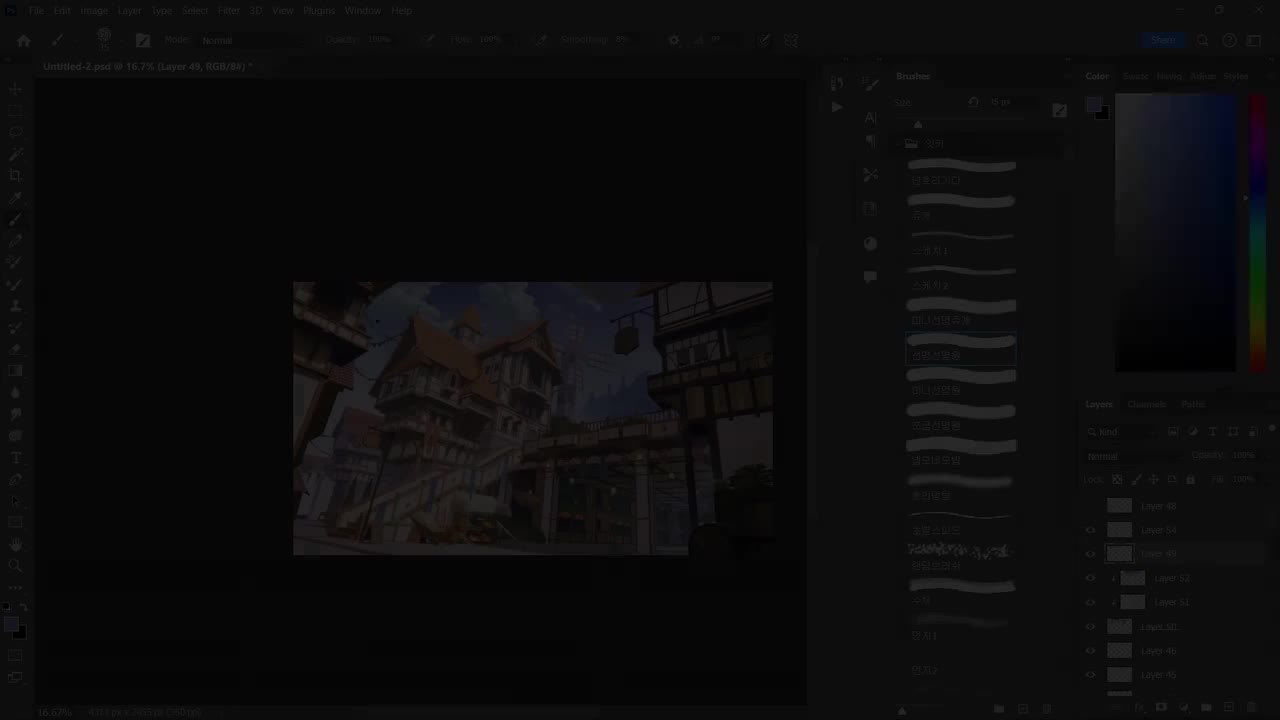Open the Window menu
This screenshot has width=1280, height=720.
(x=363, y=10)
